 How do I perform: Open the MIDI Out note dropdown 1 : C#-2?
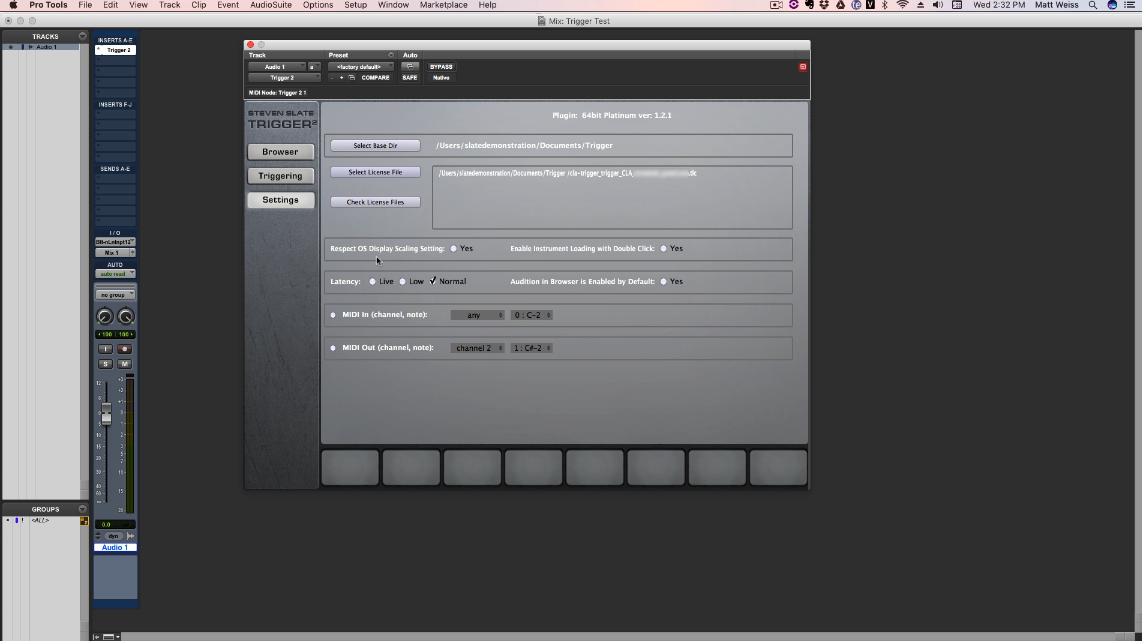coord(532,348)
